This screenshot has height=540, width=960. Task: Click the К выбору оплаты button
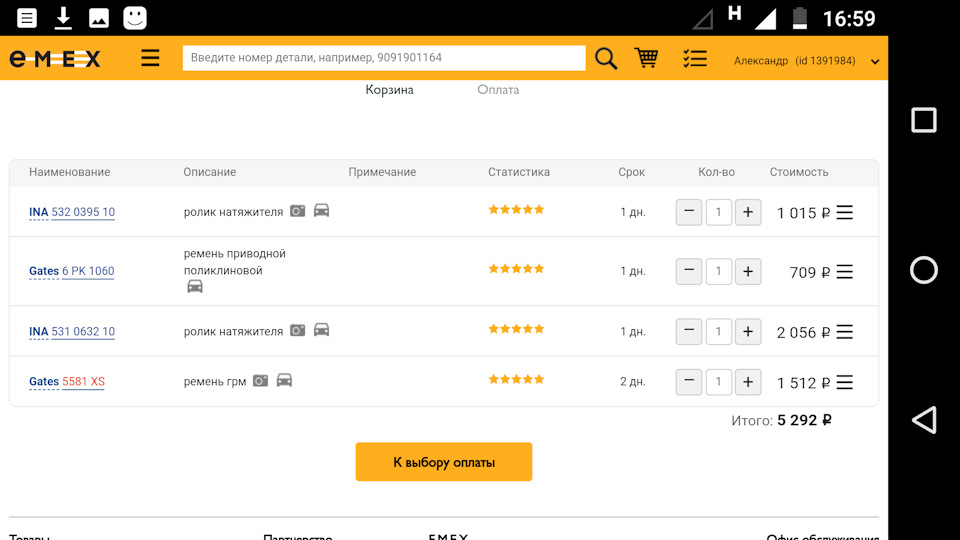[444, 462]
